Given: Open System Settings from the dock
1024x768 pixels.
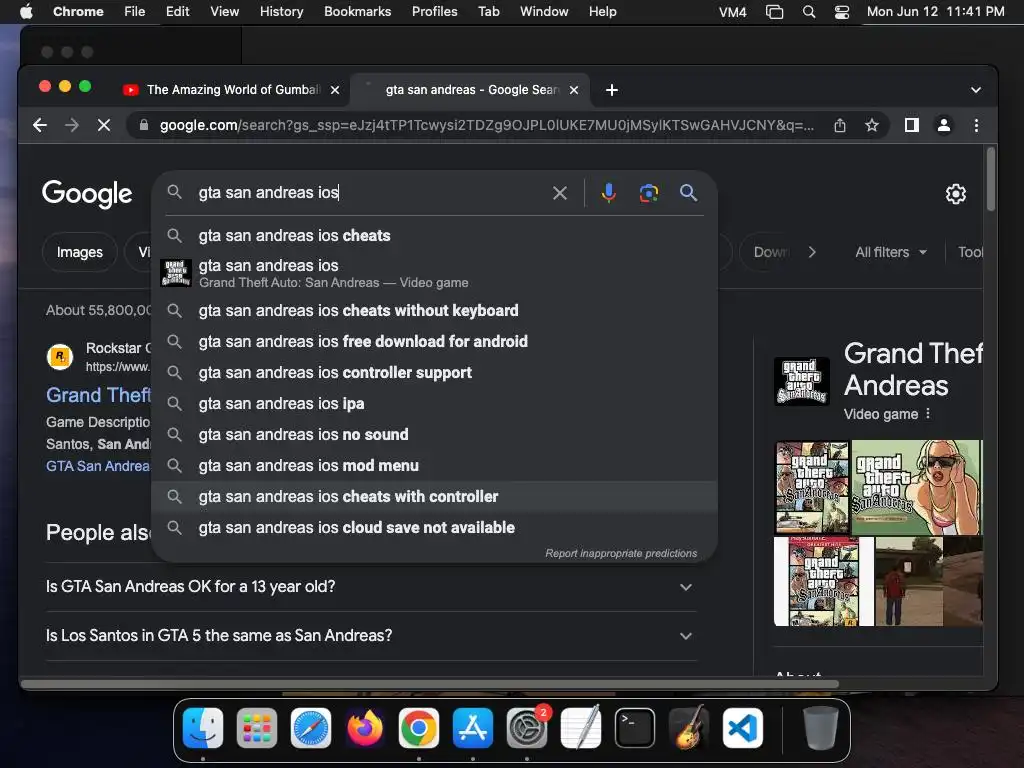Looking at the screenshot, I should coord(527,728).
